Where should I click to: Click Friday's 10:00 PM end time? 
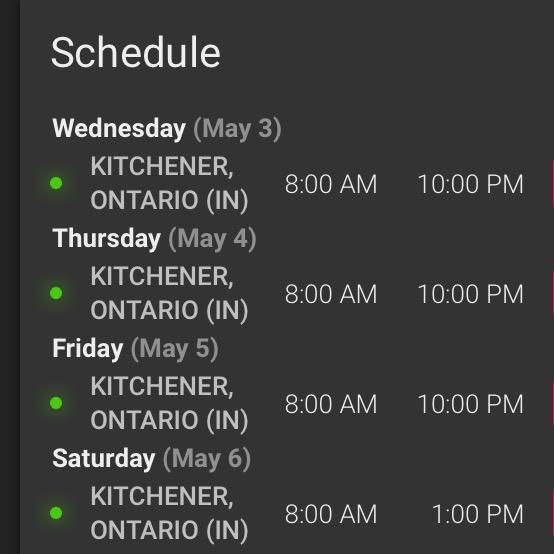click(x=471, y=404)
